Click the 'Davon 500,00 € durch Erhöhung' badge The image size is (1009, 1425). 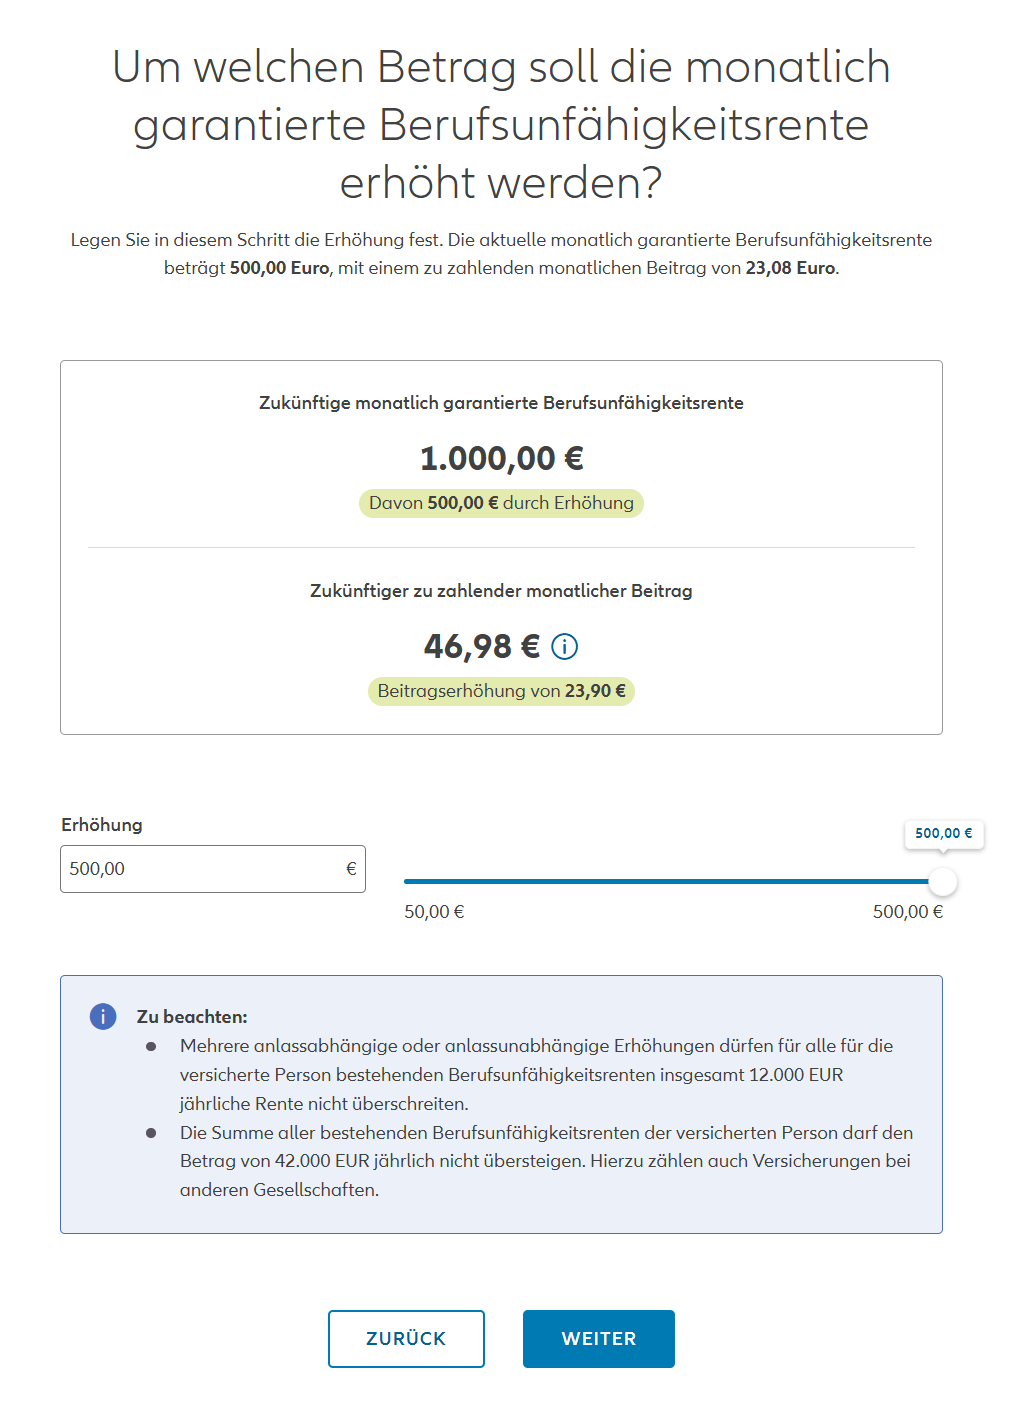501,503
